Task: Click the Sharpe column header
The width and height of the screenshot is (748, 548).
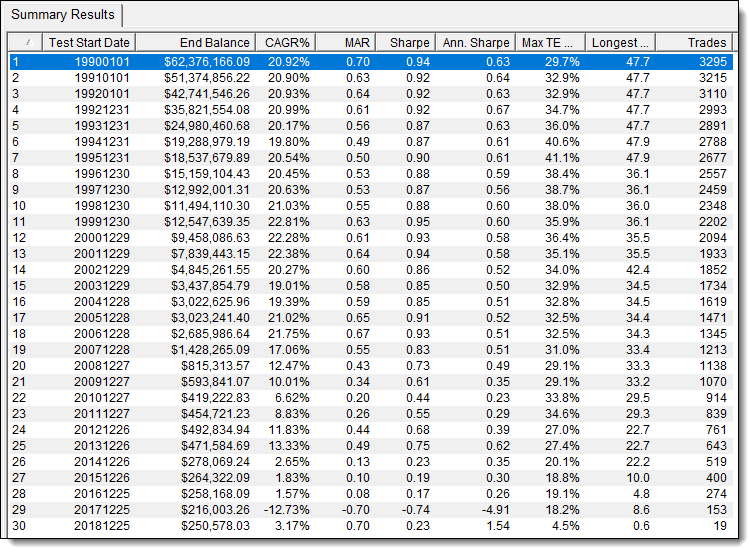Action: (x=405, y=43)
